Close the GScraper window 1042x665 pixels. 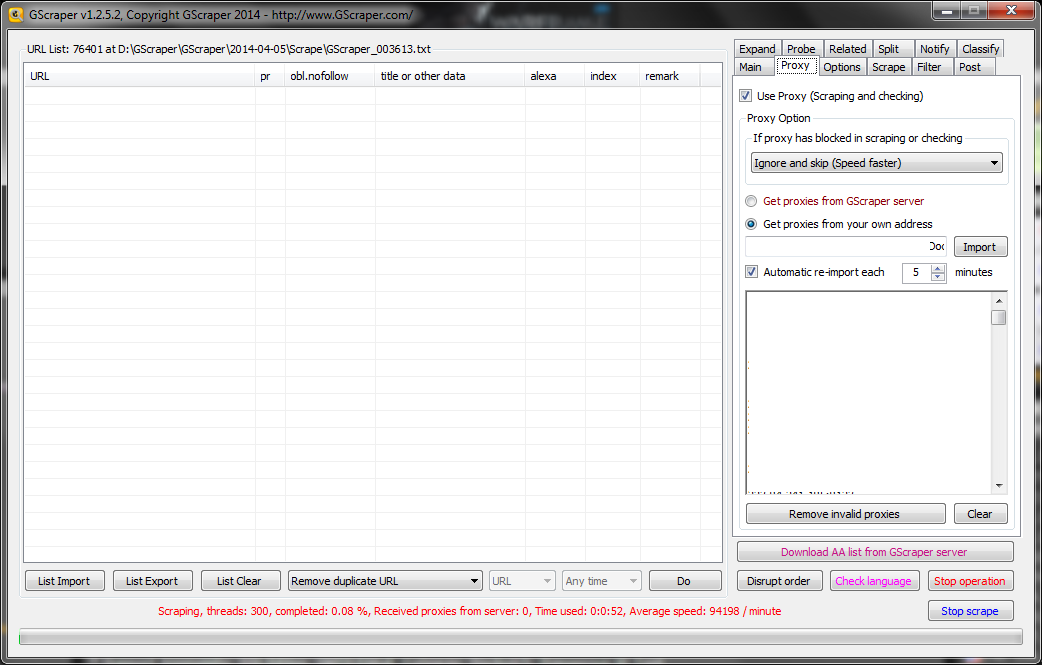pos(1011,11)
